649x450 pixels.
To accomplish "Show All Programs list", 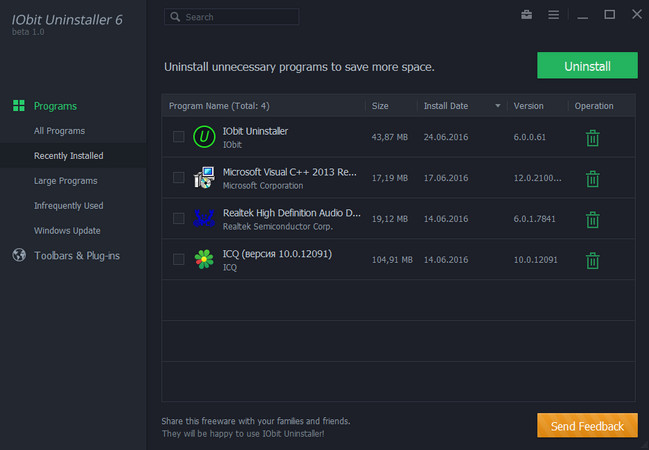I will [x=59, y=131].
